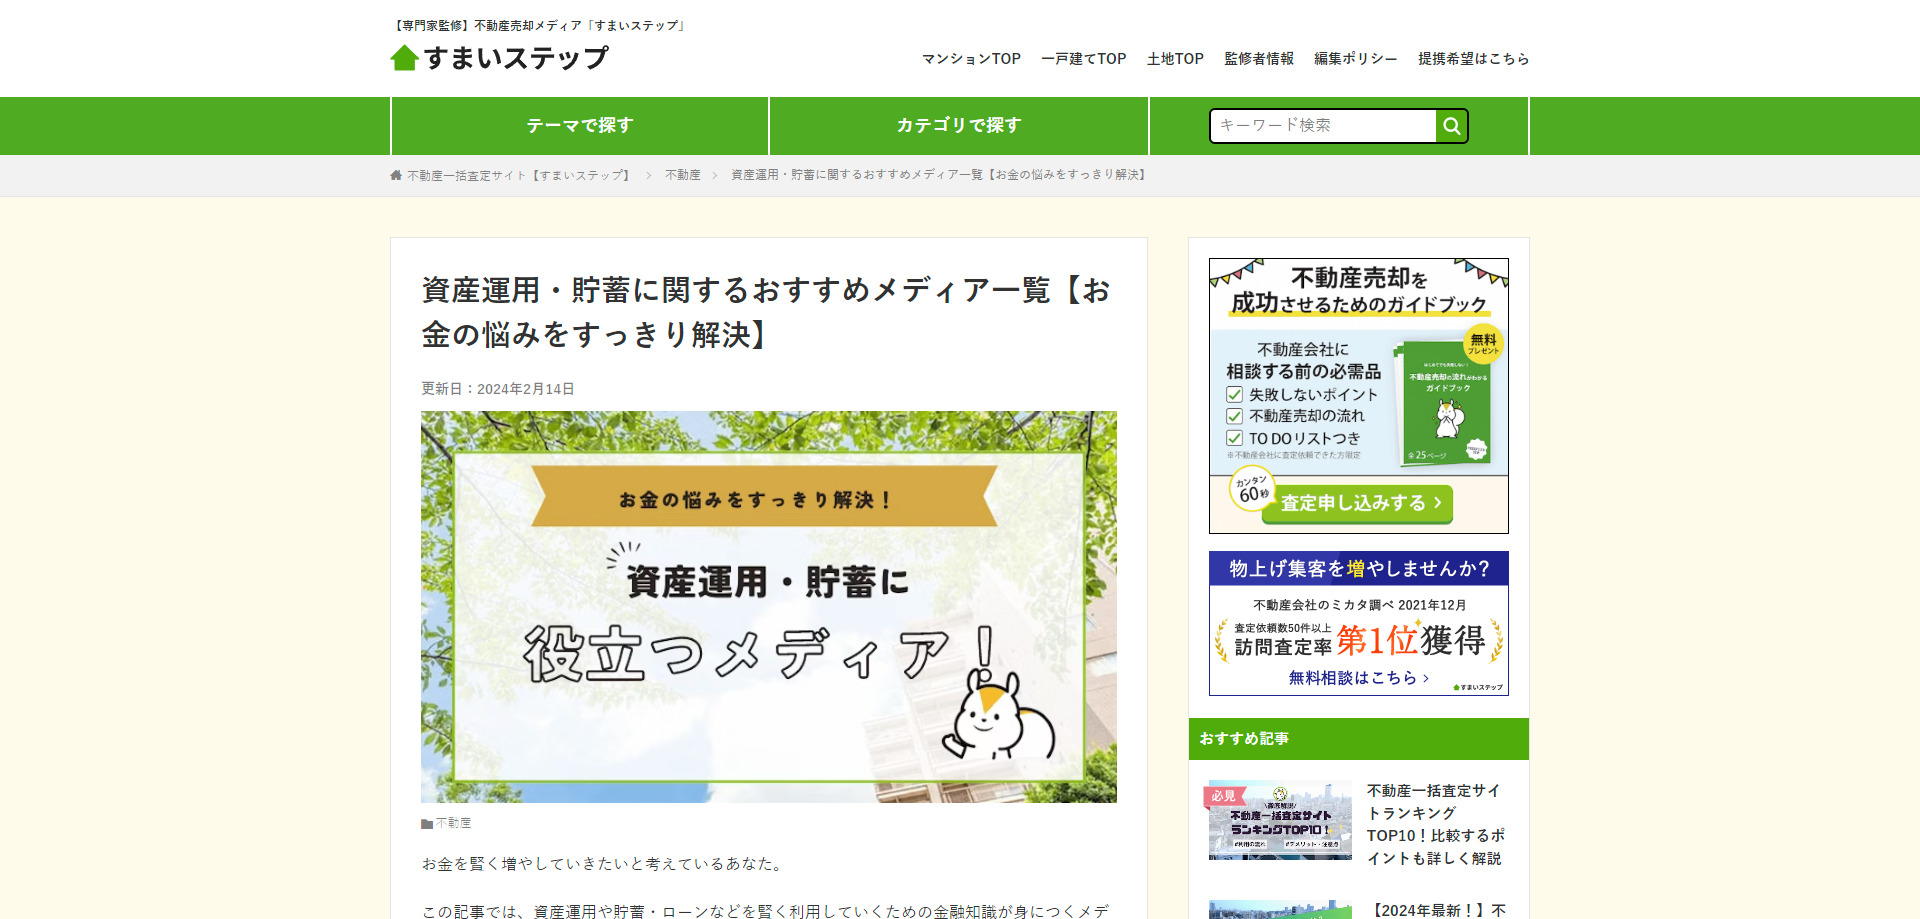Open the マンションTOP menu item
The height and width of the screenshot is (919, 1920).
pyautogui.click(x=971, y=59)
